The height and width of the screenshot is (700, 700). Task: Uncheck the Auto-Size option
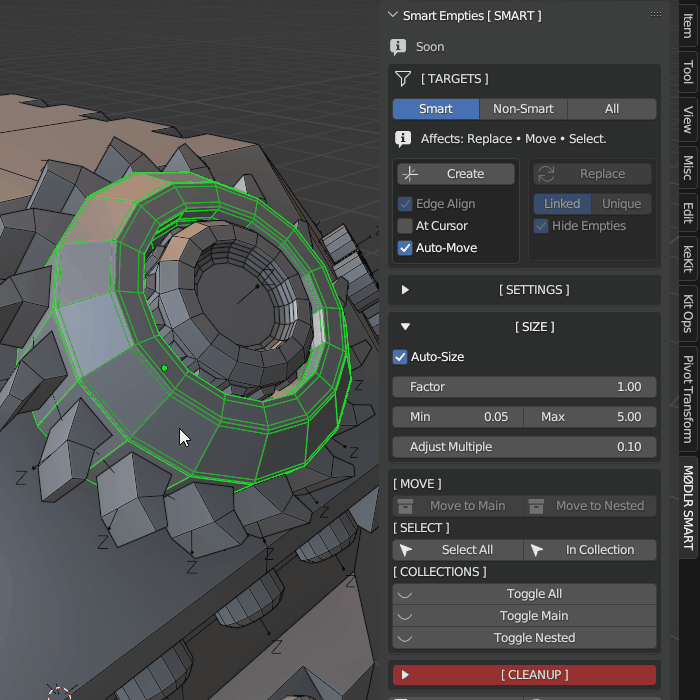[x=400, y=357]
